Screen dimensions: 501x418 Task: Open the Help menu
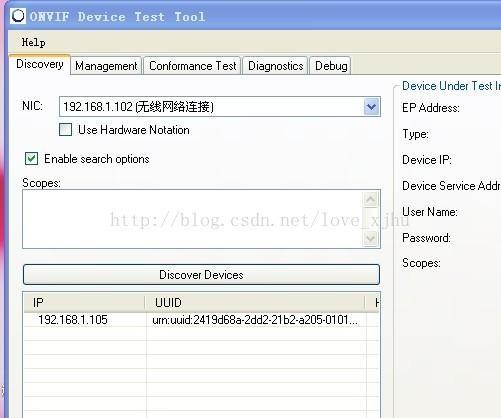[x=33, y=42]
